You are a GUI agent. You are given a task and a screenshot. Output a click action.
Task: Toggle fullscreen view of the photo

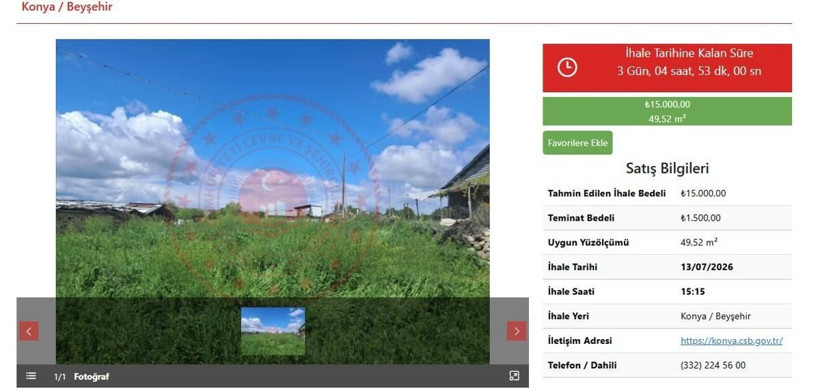(514, 376)
